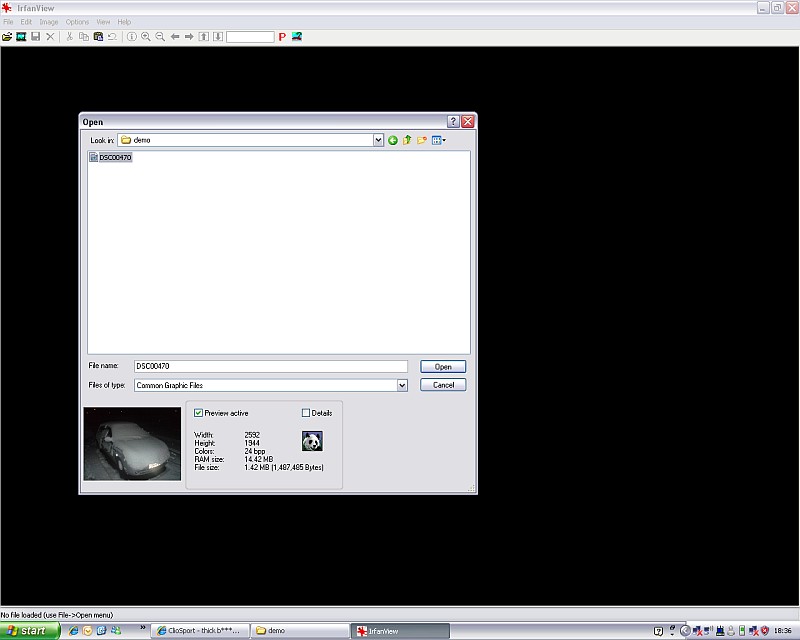Click the dialog Help question mark

453,121
